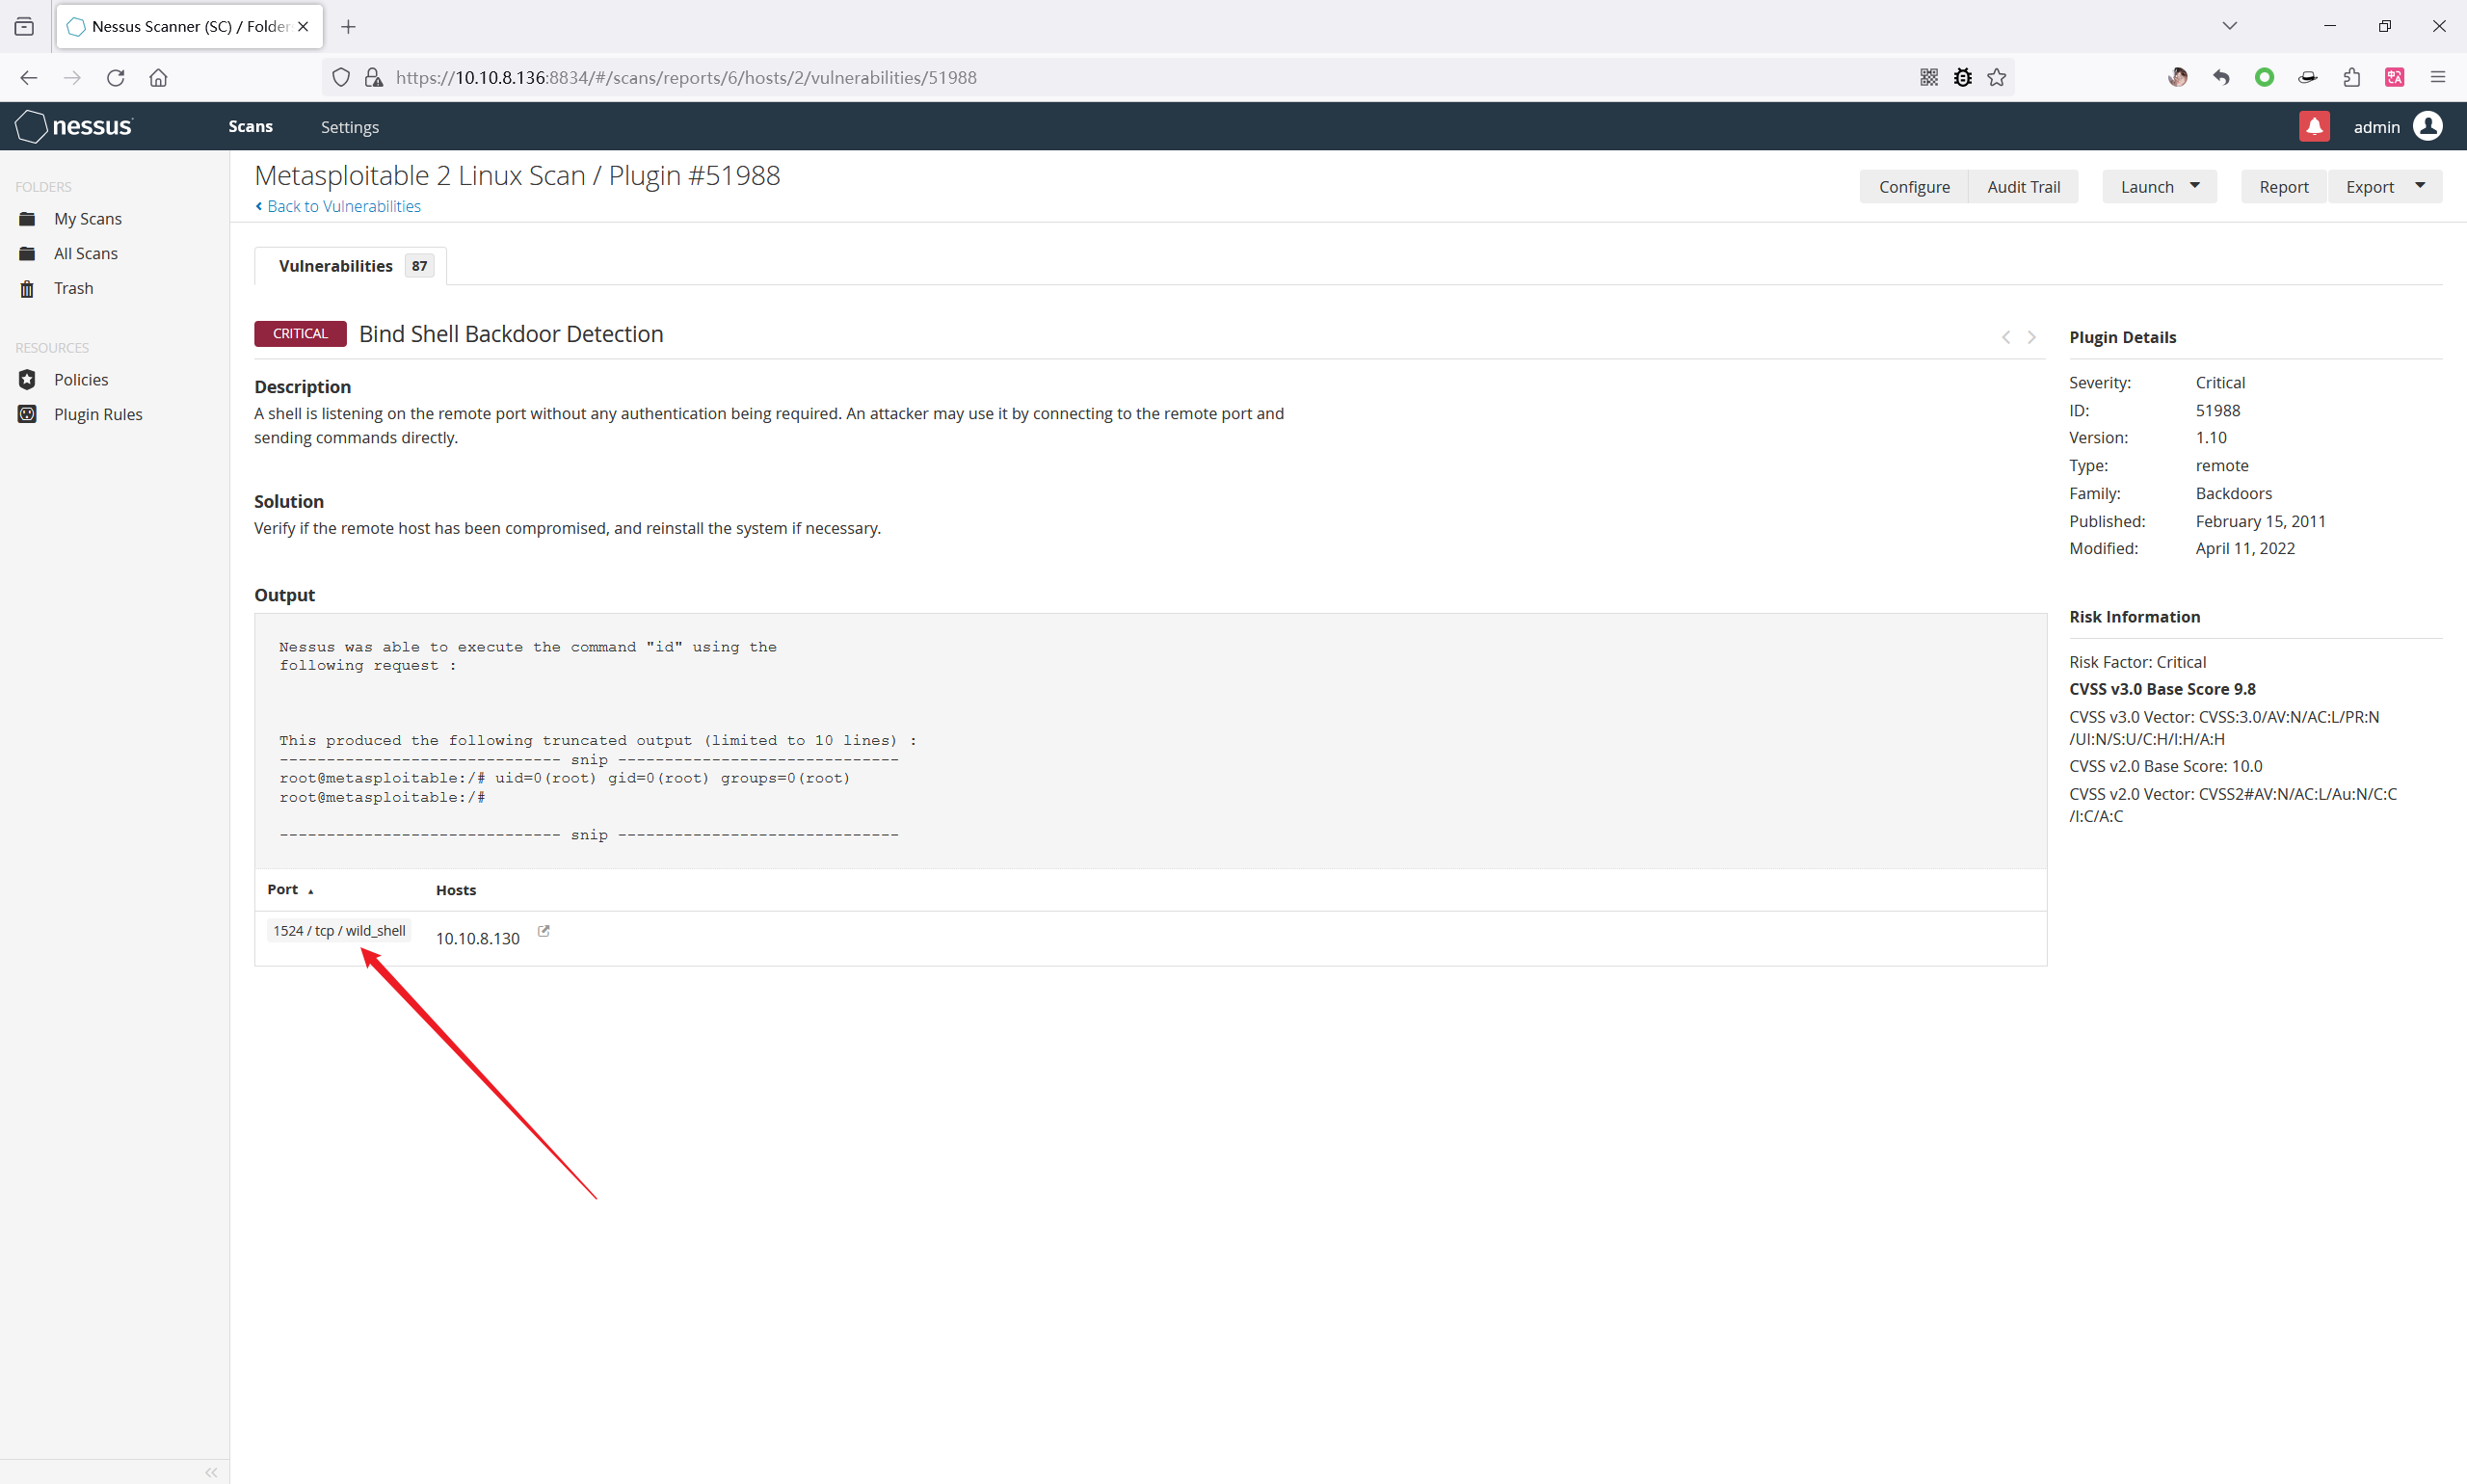2467x1484 pixels.
Task: View site security lock information
Action: (374, 77)
